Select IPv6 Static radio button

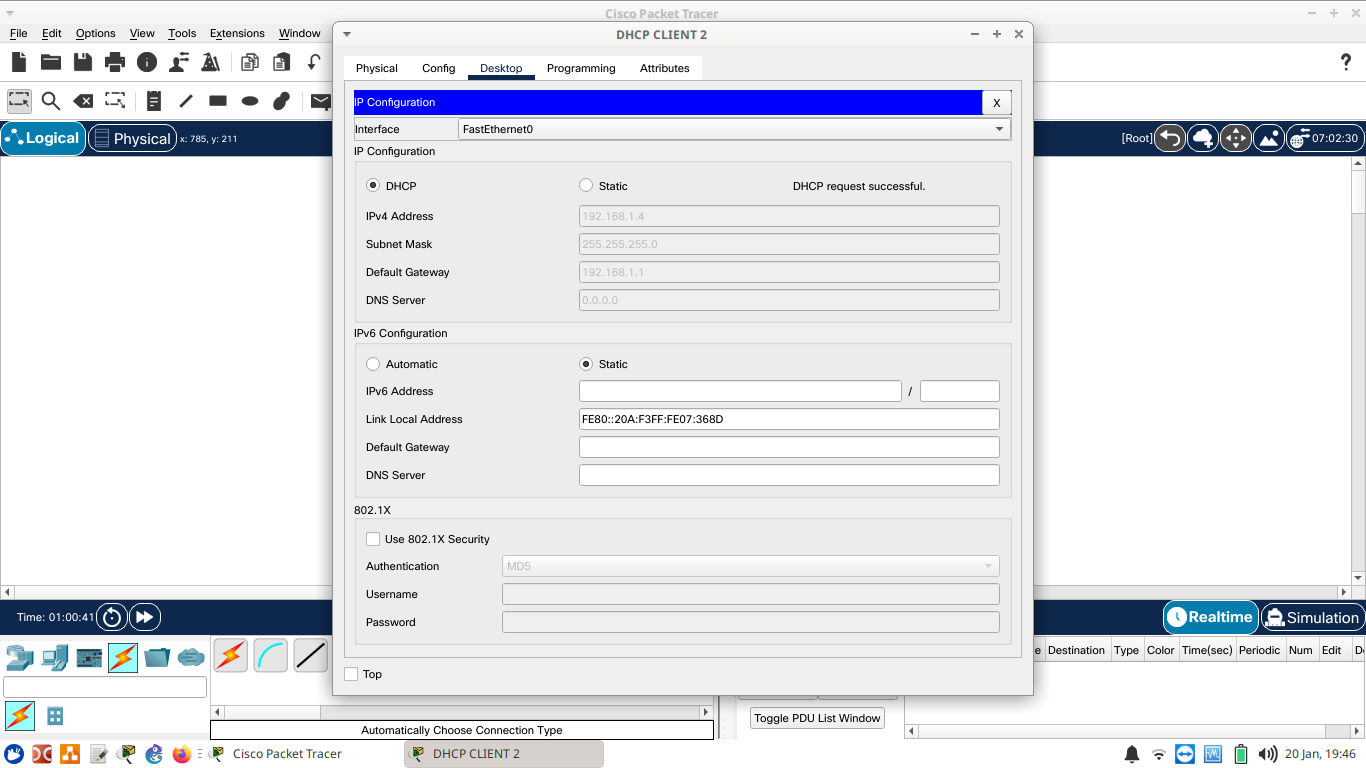(x=586, y=364)
